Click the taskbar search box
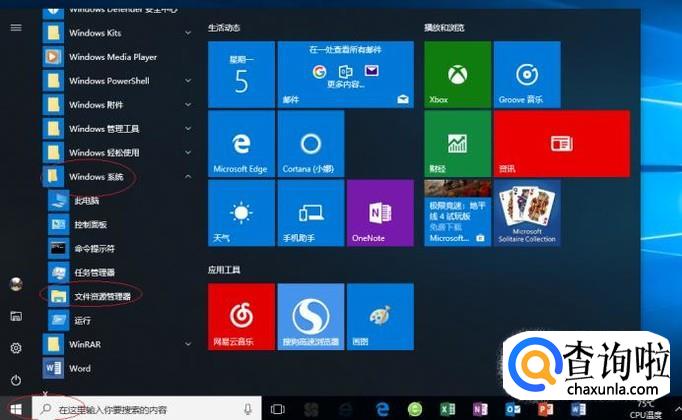Viewport: 682px width, 420px height. pyautogui.click(x=147, y=409)
